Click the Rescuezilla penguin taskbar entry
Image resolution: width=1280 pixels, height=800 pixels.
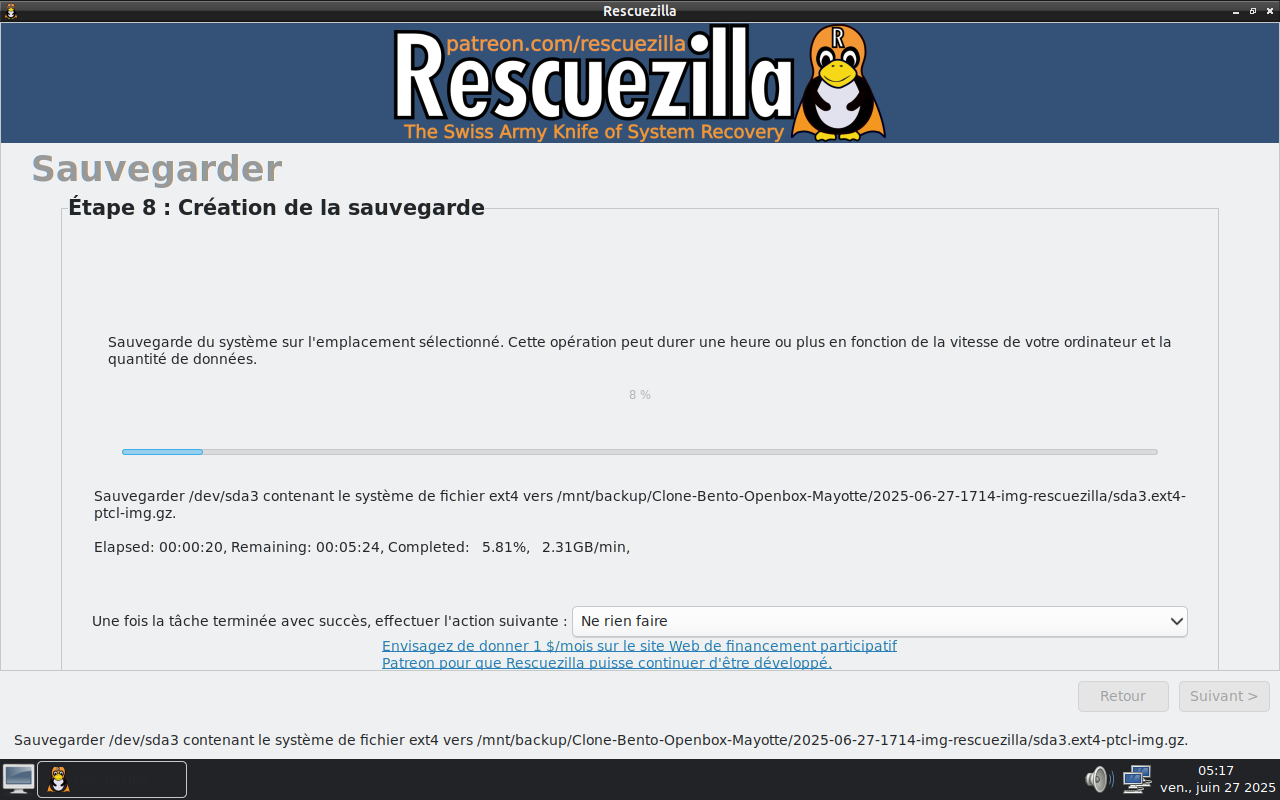112,779
